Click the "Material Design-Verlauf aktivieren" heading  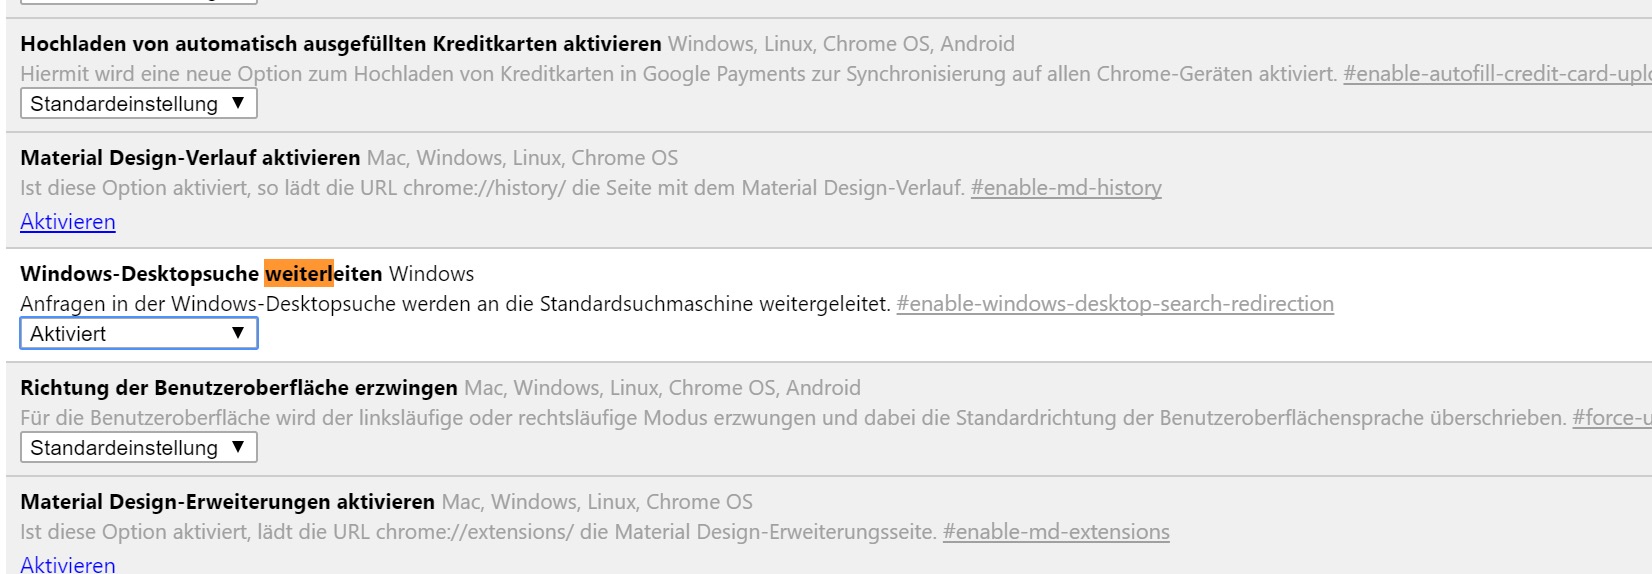190,158
